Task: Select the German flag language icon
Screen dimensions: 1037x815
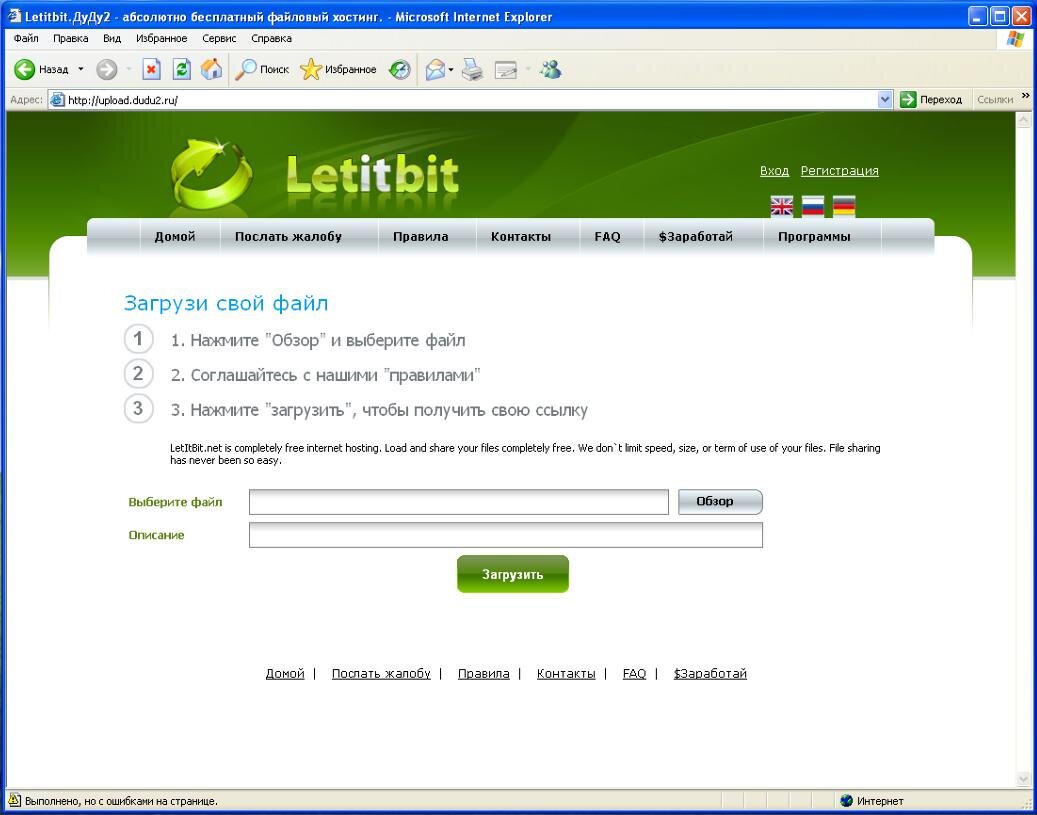Action: tap(844, 206)
